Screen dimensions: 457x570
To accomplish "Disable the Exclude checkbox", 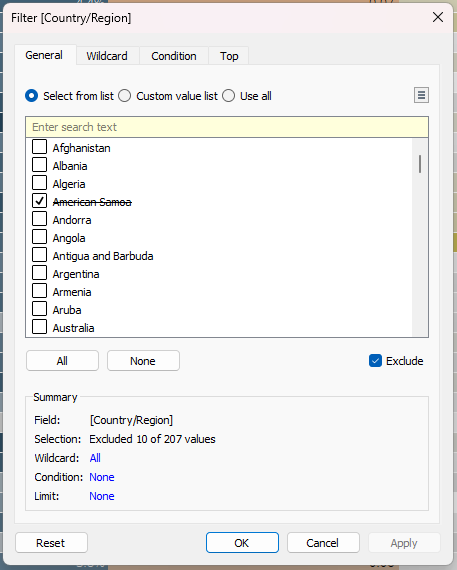I will [375, 361].
